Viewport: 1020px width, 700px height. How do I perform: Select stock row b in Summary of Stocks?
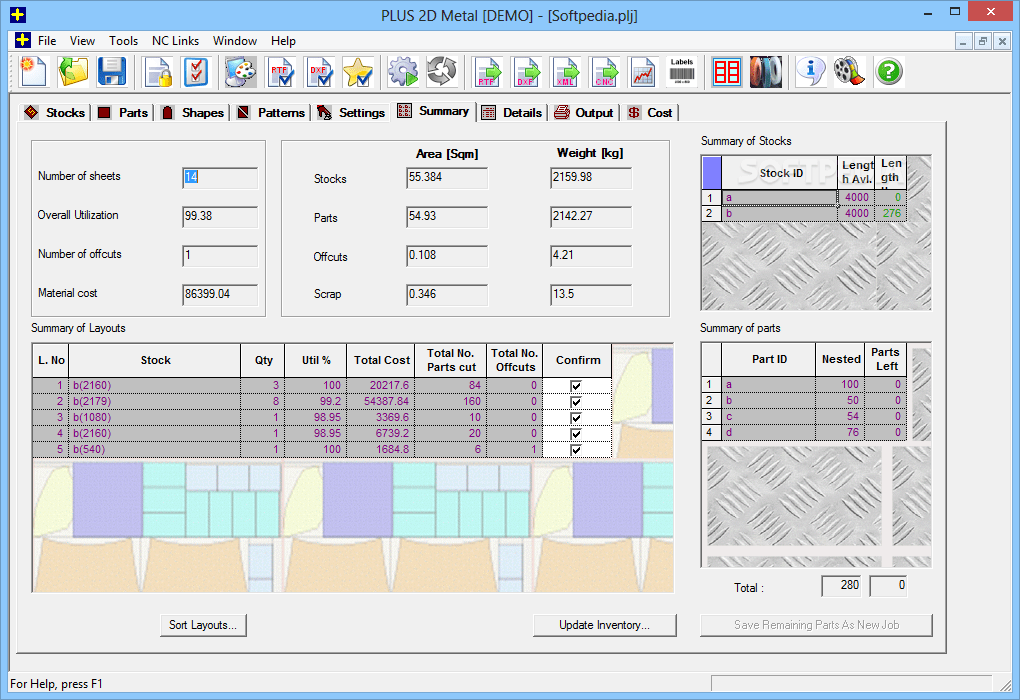tap(803, 213)
